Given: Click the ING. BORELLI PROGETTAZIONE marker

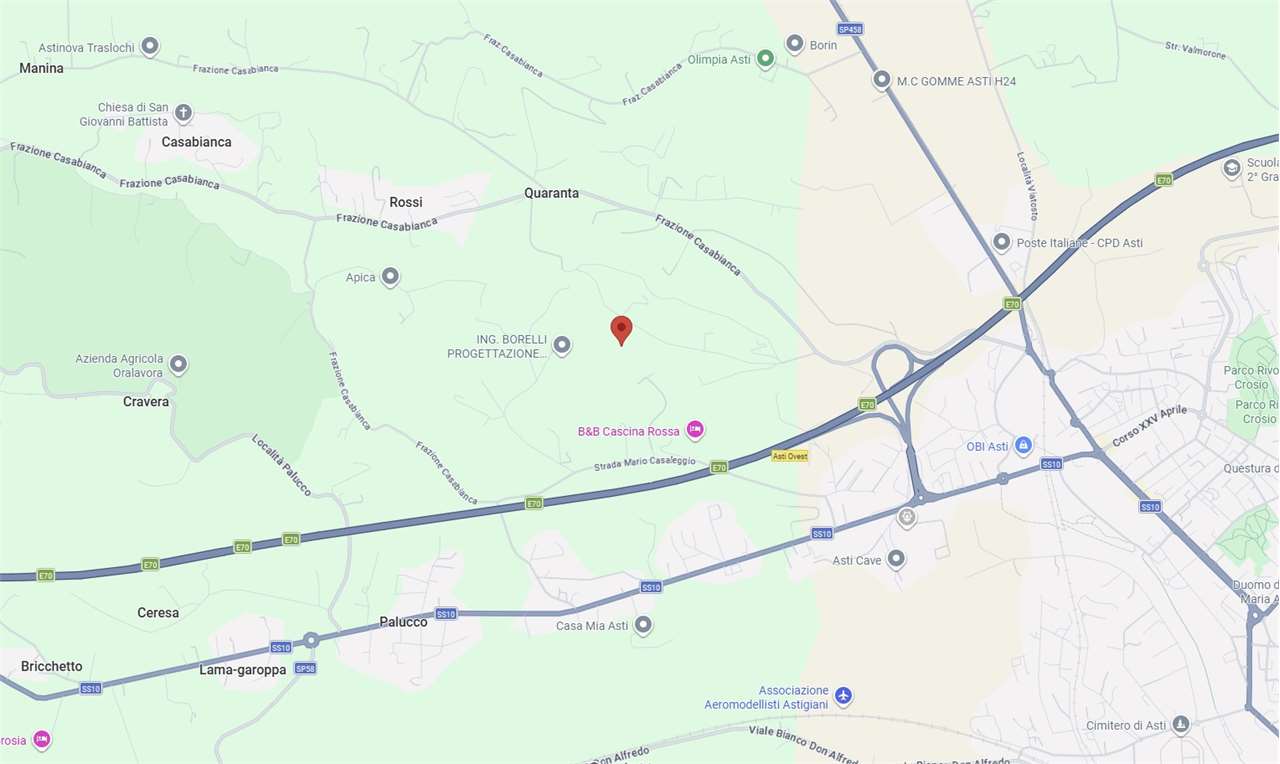Looking at the screenshot, I should (562, 345).
